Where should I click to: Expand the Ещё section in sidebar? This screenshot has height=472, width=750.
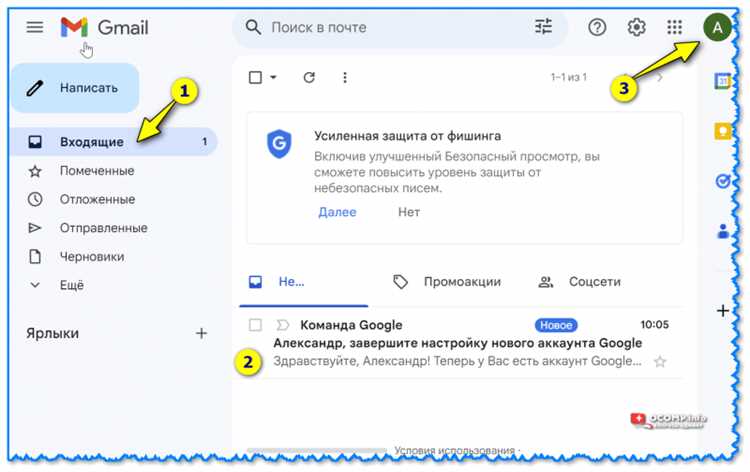tap(56, 285)
